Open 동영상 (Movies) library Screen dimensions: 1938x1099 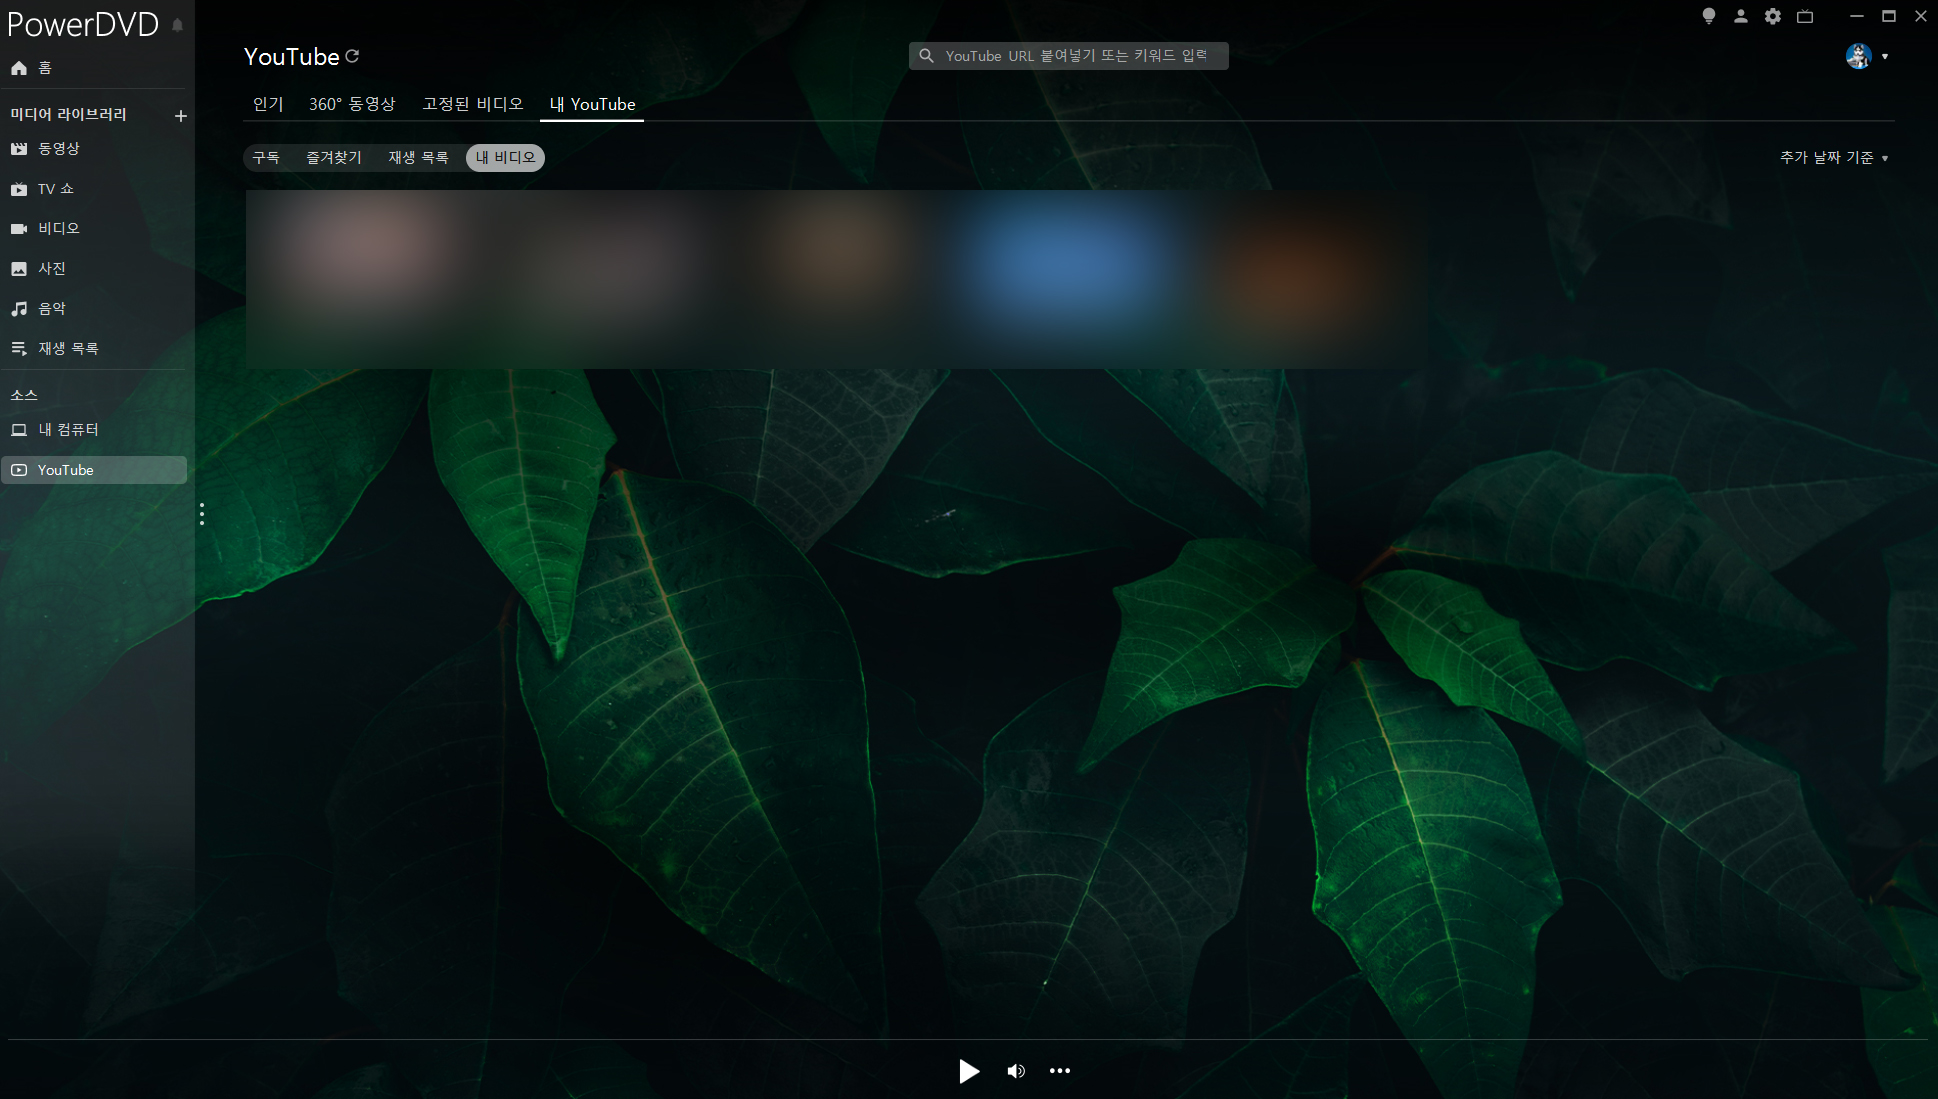pos(45,149)
